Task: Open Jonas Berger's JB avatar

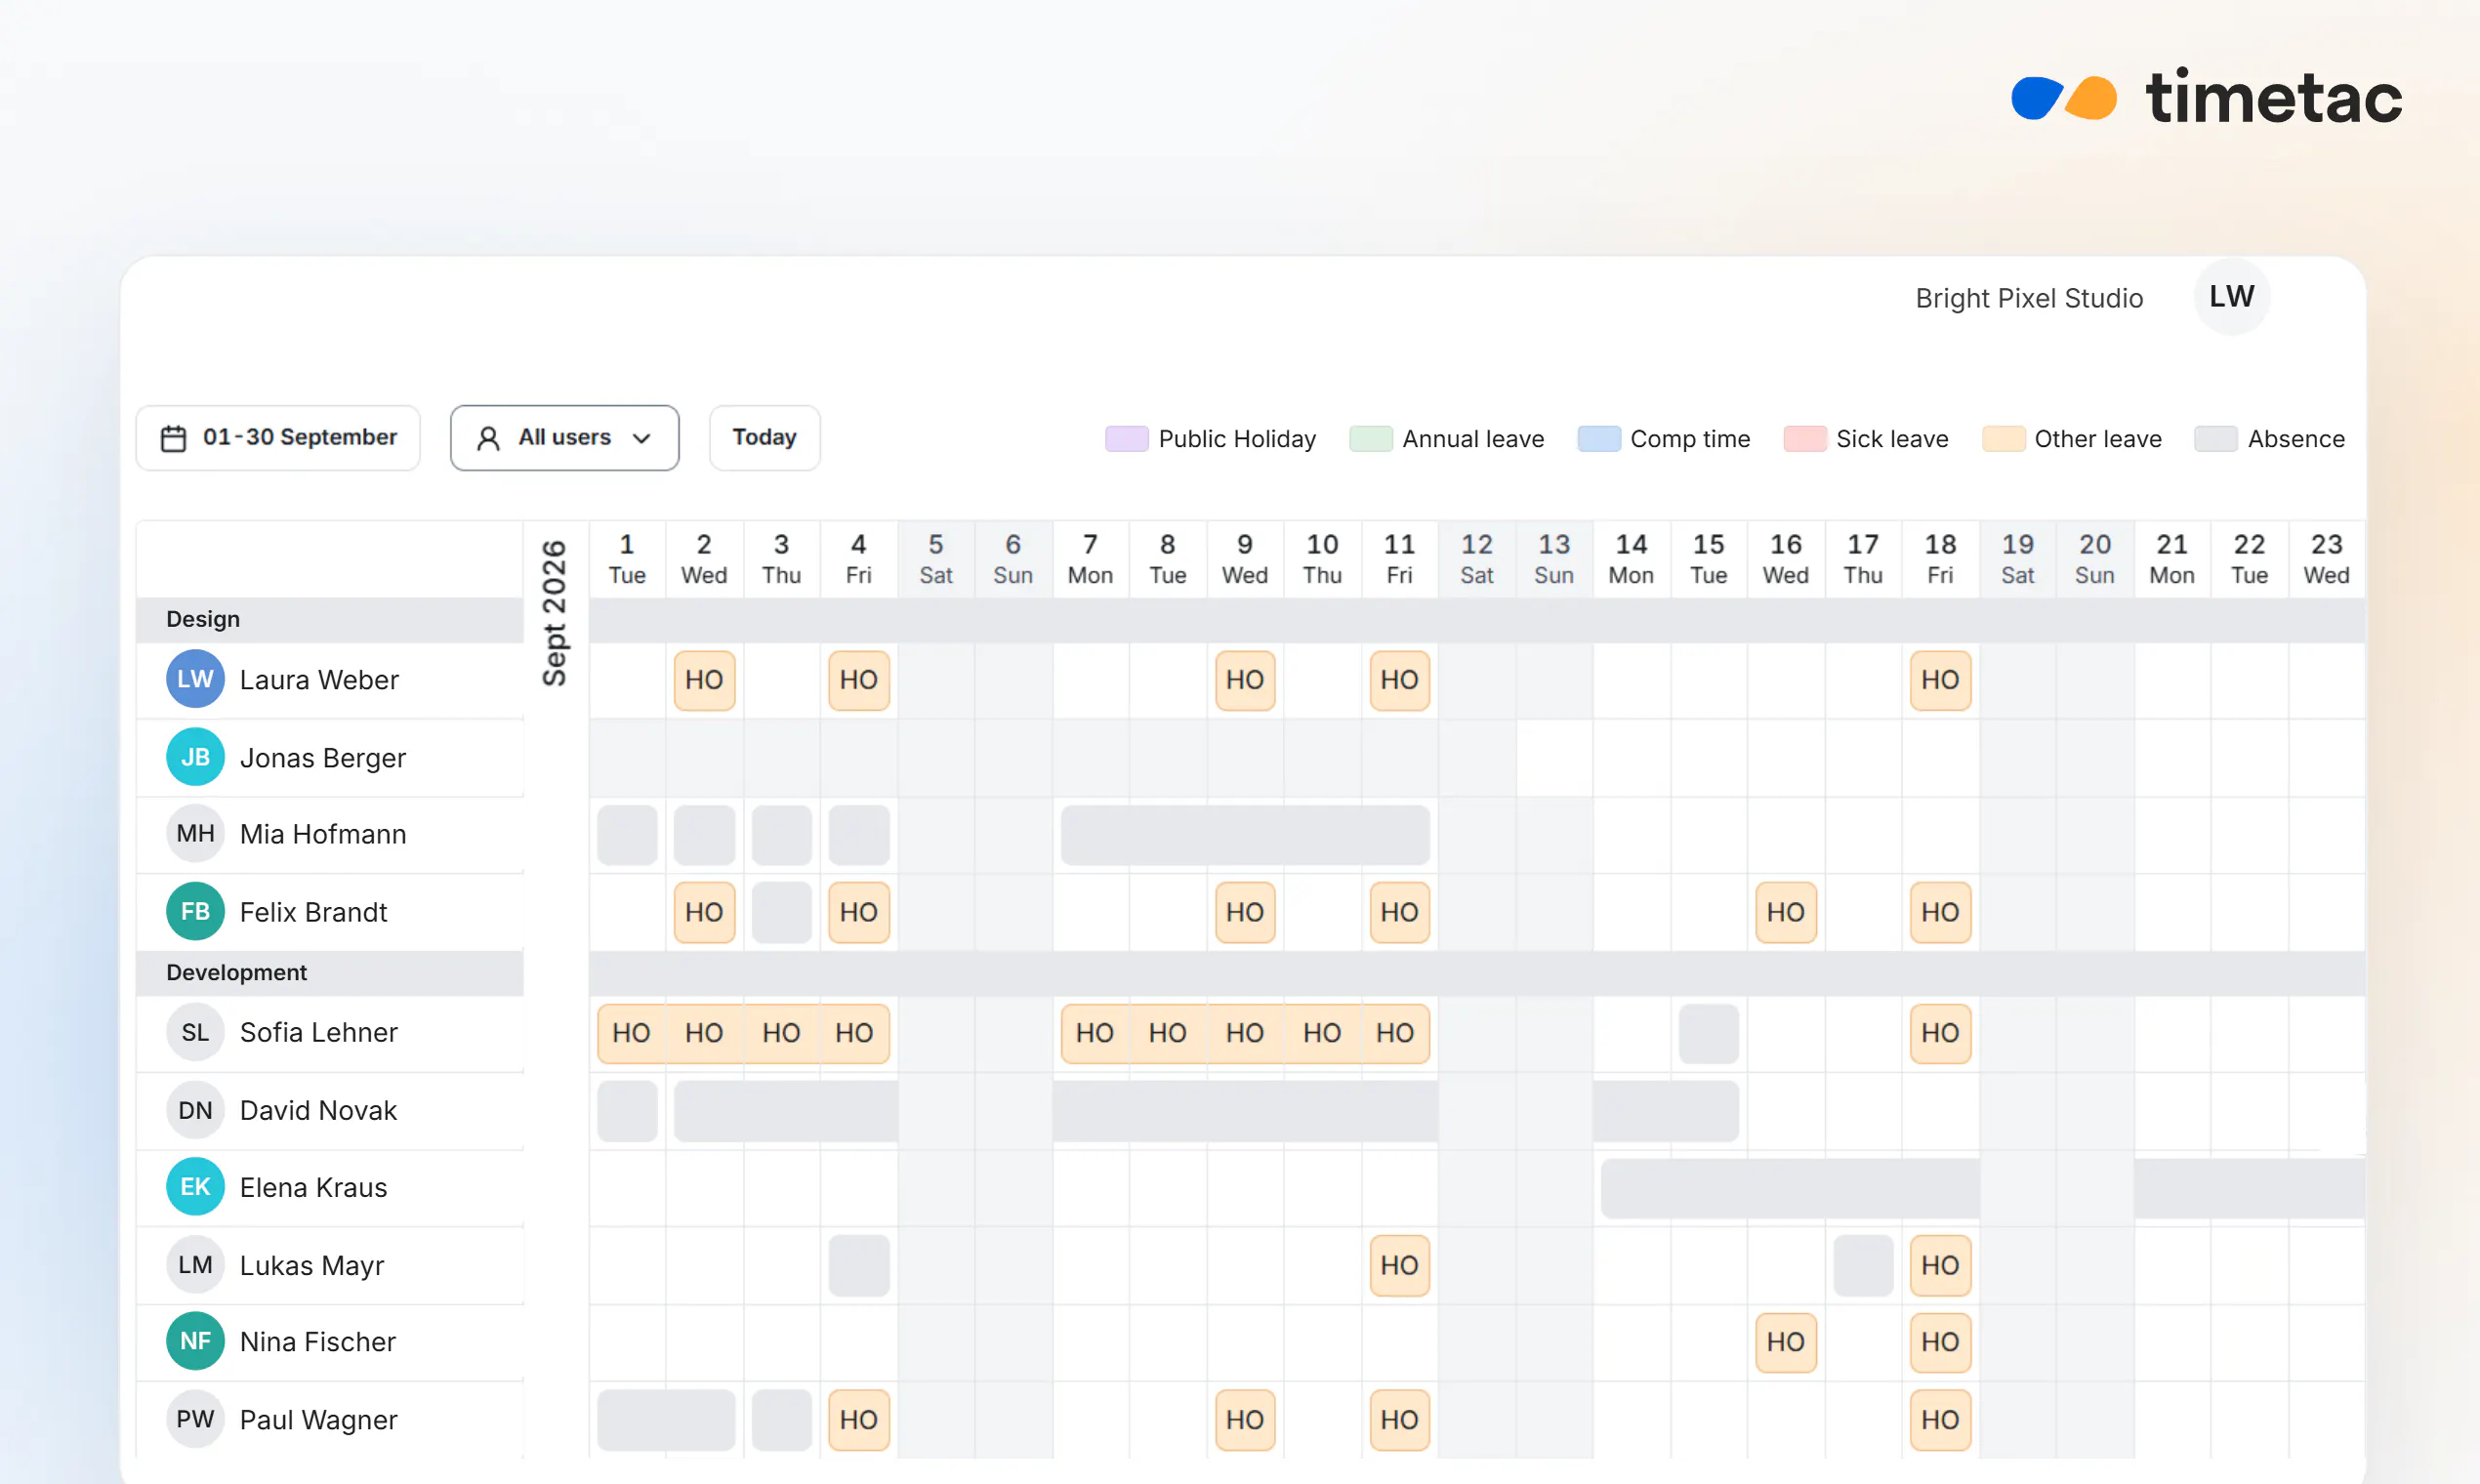Action: (x=195, y=757)
